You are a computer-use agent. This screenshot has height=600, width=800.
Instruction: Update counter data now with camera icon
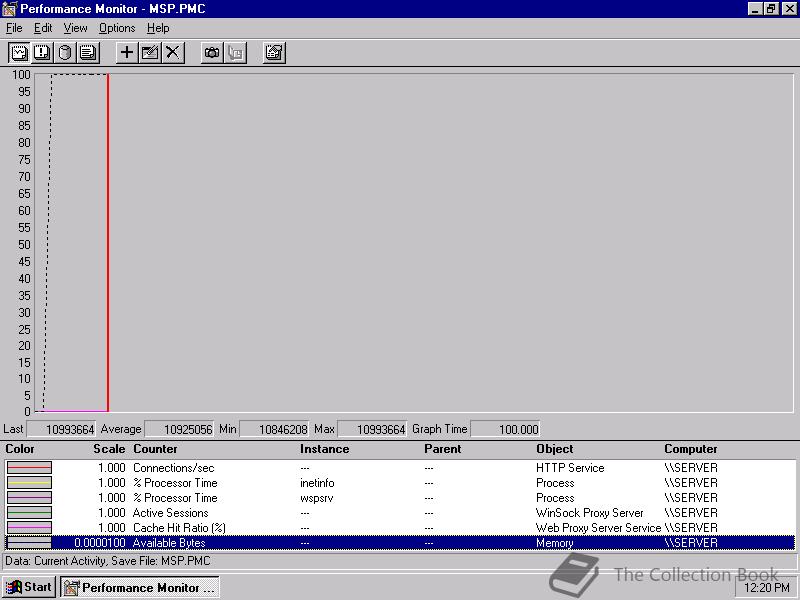[x=212, y=53]
